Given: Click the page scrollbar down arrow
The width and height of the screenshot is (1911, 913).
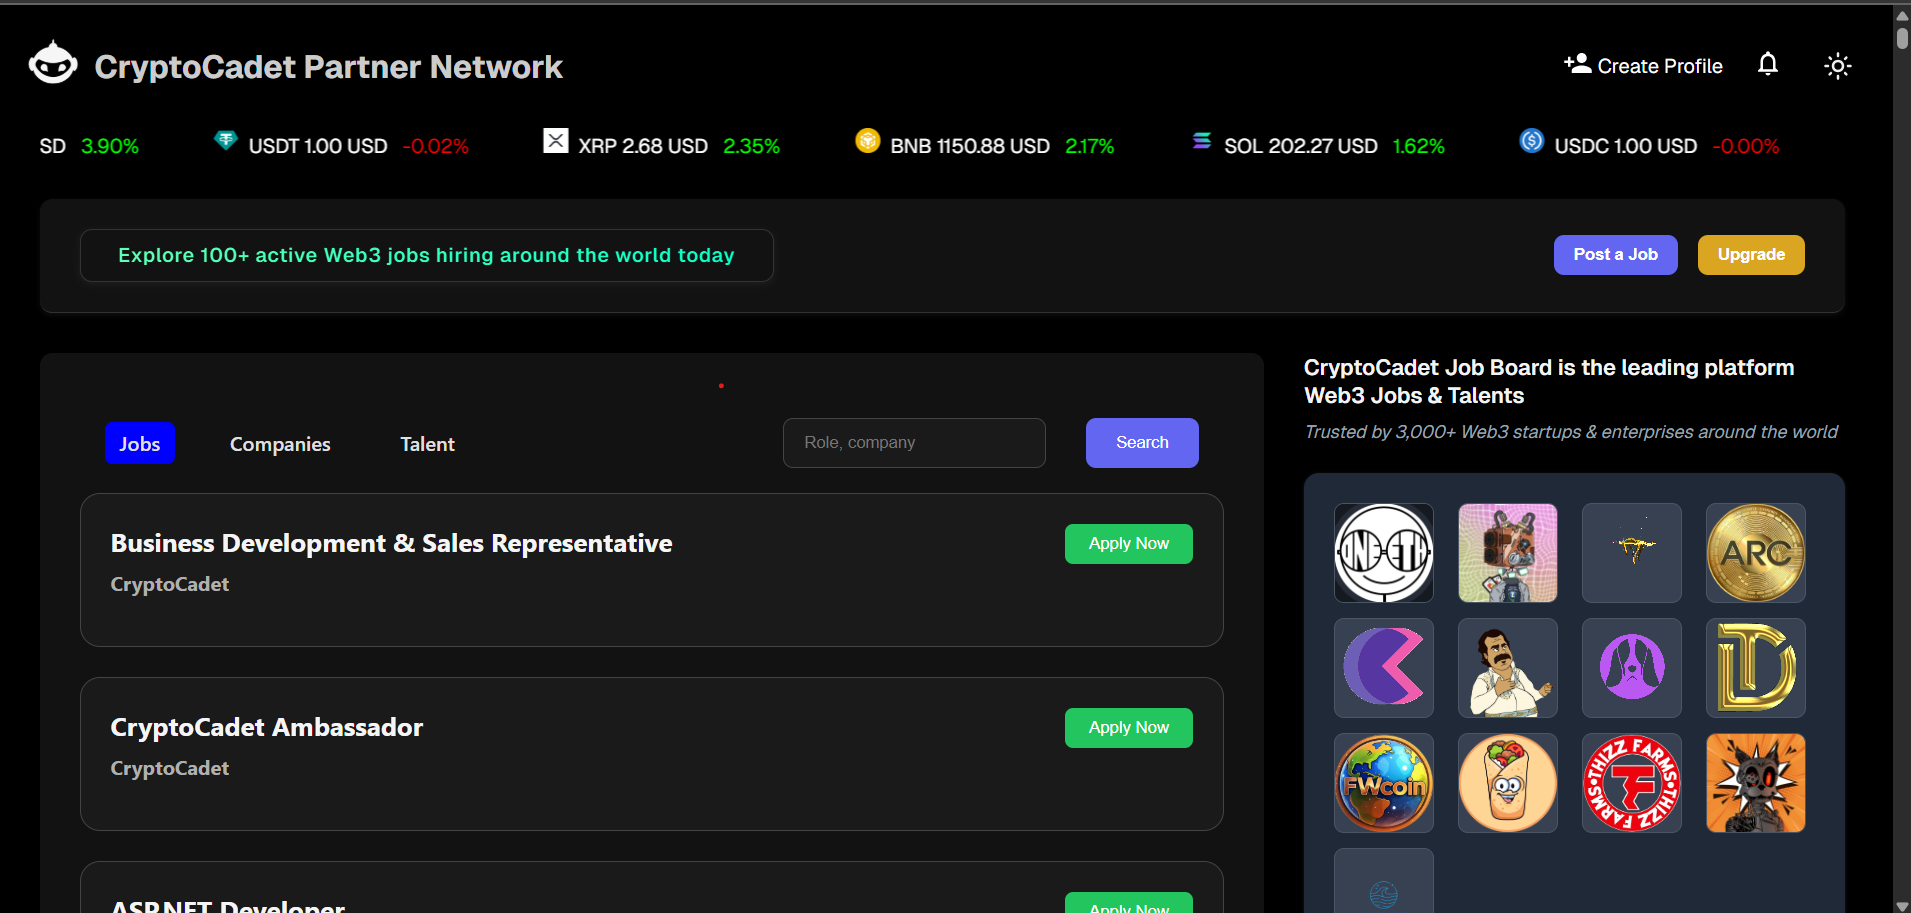Looking at the screenshot, I should point(1901,905).
